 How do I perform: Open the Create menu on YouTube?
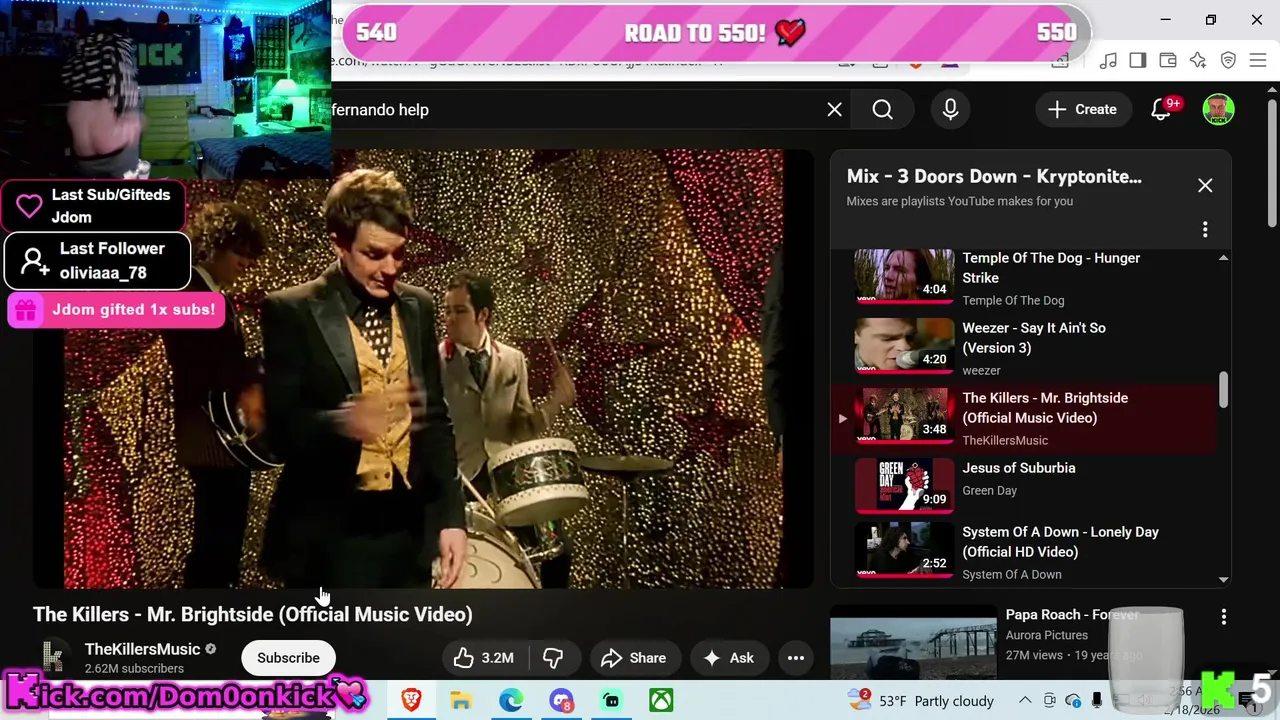[1082, 110]
